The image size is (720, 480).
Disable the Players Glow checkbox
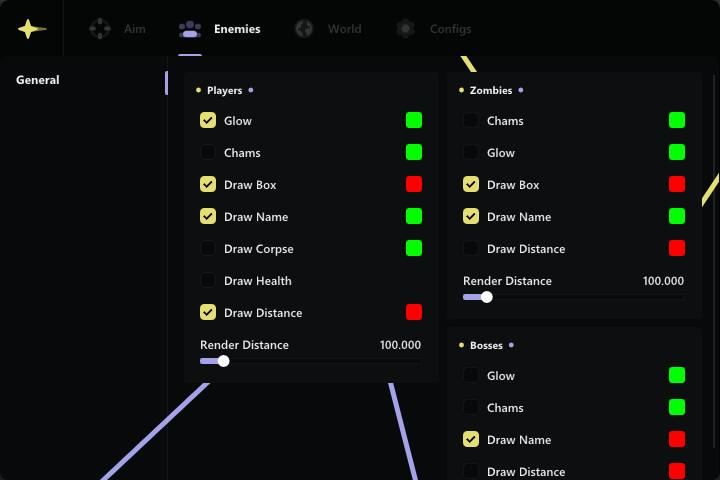(208, 121)
